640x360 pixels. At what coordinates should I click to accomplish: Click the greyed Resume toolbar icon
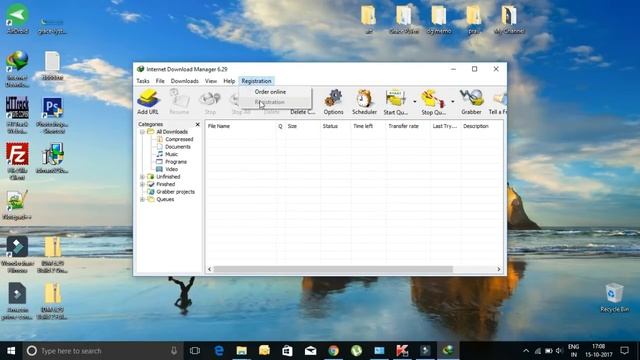point(179,102)
